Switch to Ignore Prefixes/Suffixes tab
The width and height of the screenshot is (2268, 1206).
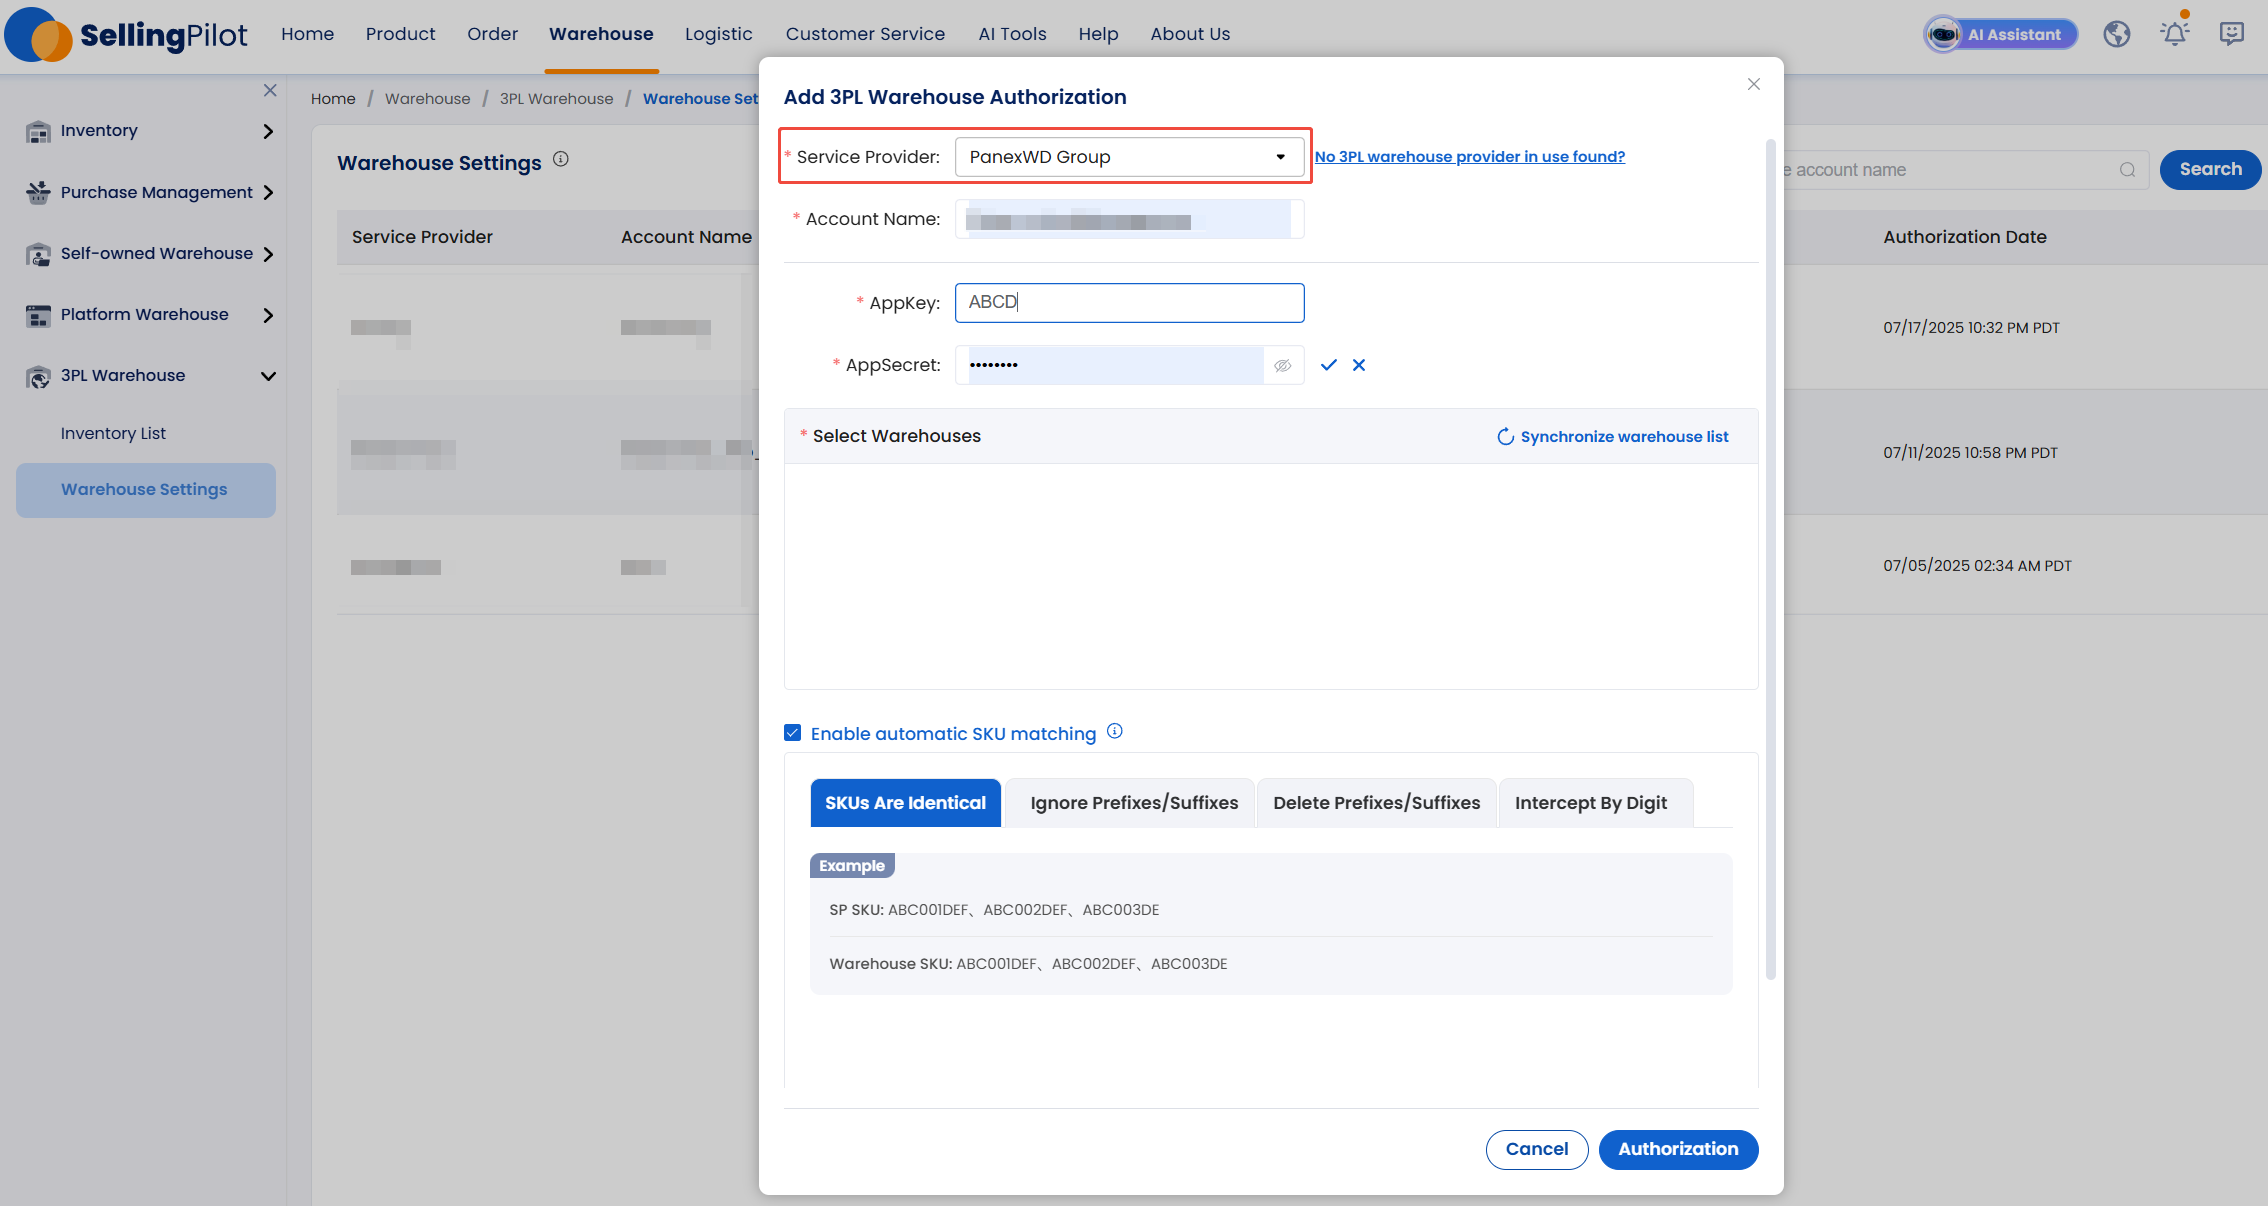coord(1134,803)
